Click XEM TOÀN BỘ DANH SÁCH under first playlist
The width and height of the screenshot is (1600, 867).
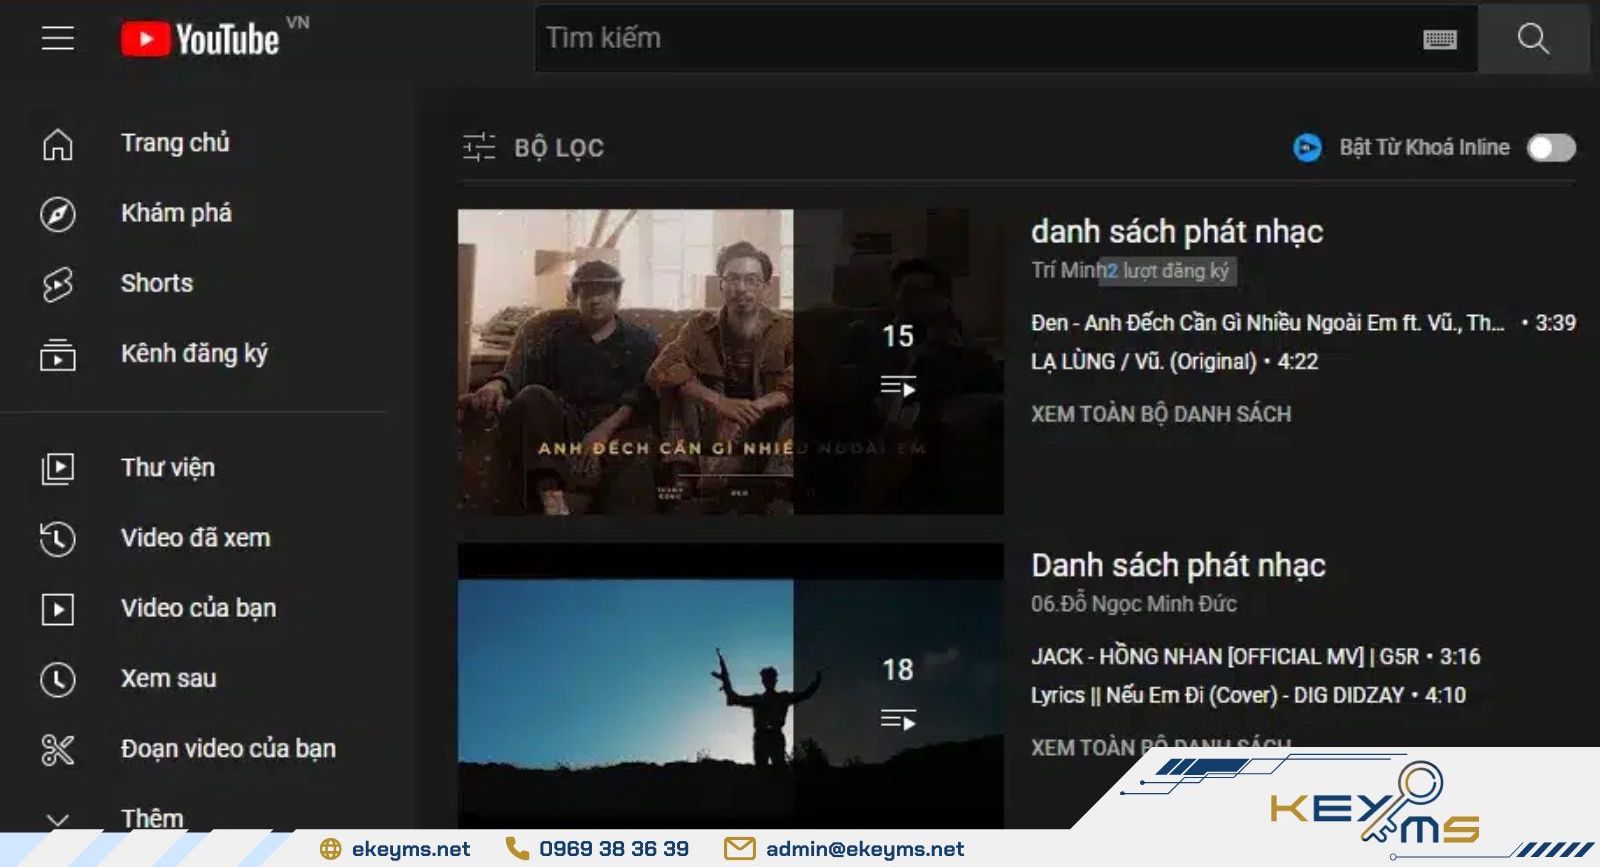[x=1161, y=414]
